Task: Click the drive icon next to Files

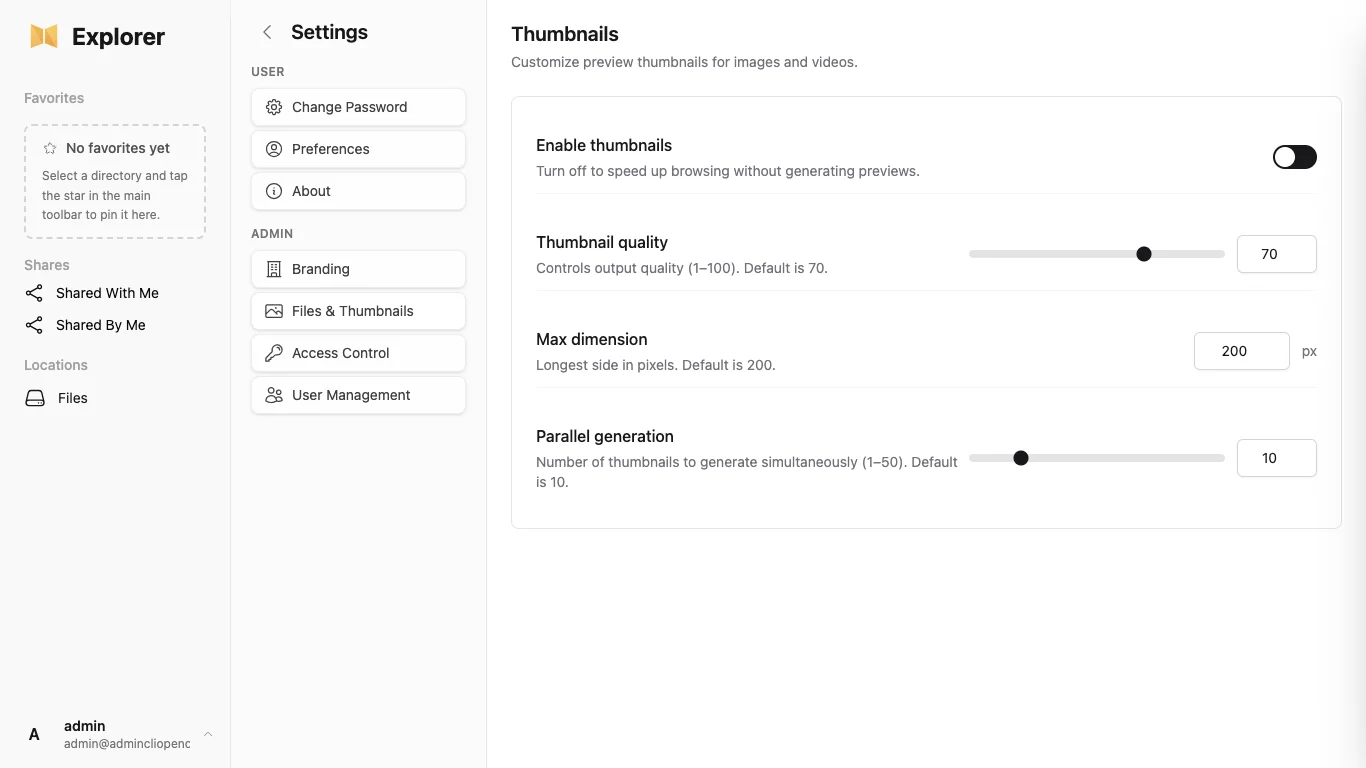Action: pos(35,398)
